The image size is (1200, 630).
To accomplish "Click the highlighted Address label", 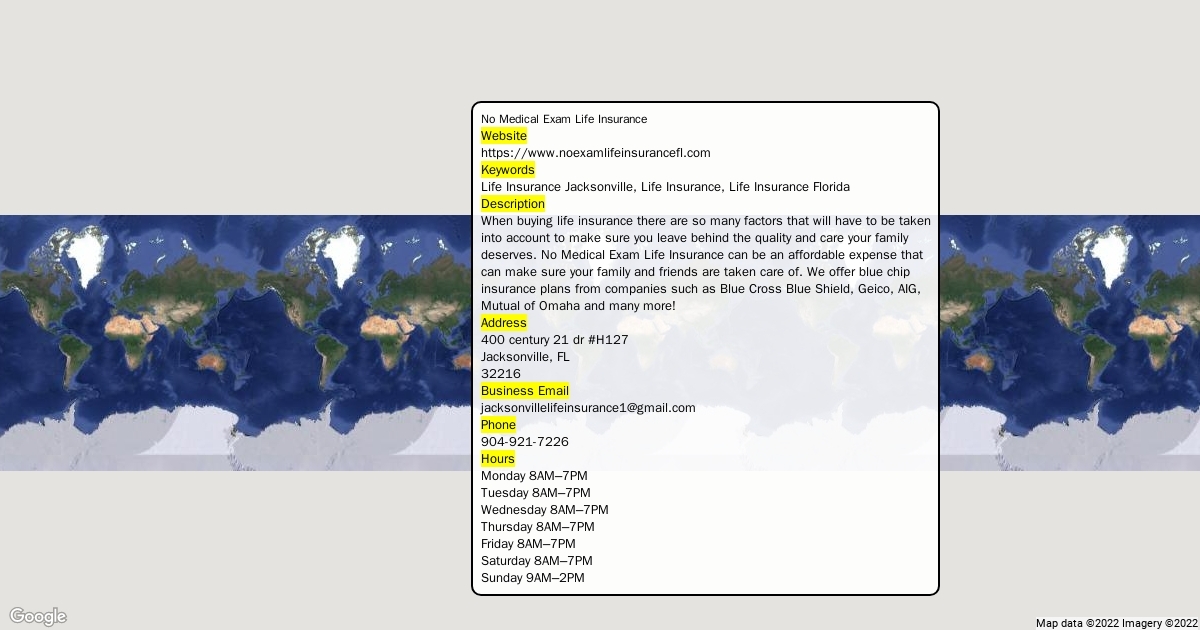I will coord(503,323).
